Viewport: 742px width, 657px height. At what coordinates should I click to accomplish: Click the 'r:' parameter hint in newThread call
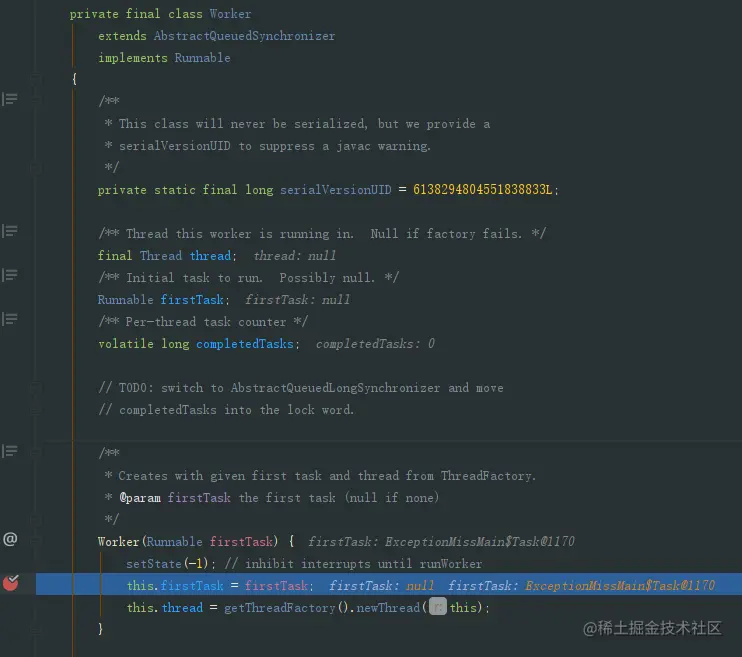[438, 607]
